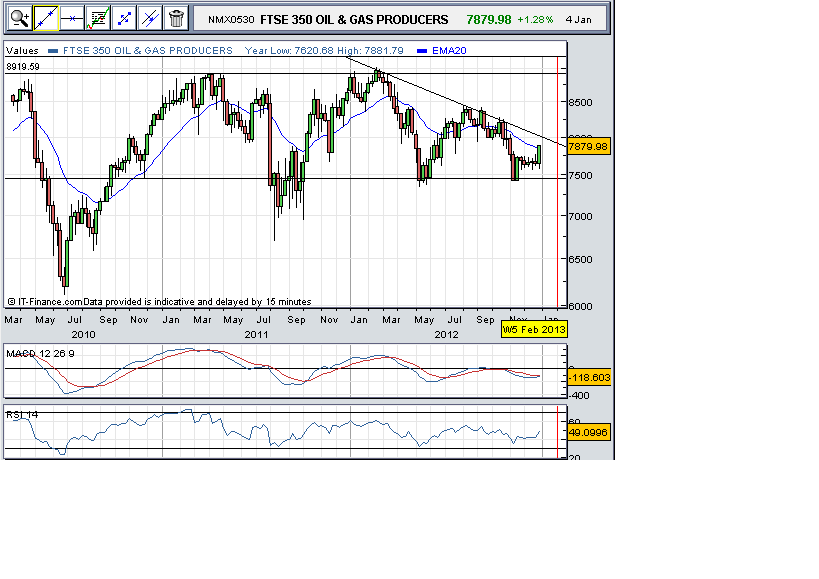Open the chart indicators button
819x579 pixels.
click(x=98, y=17)
